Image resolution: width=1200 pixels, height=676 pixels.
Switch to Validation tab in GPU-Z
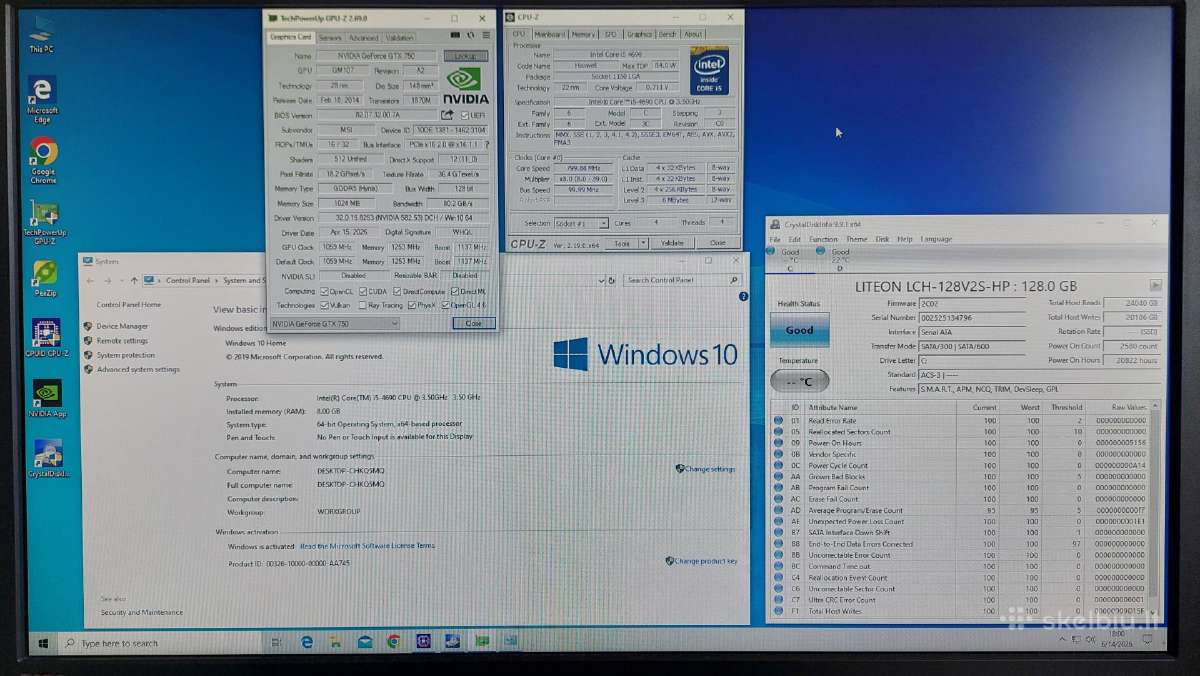point(400,37)
